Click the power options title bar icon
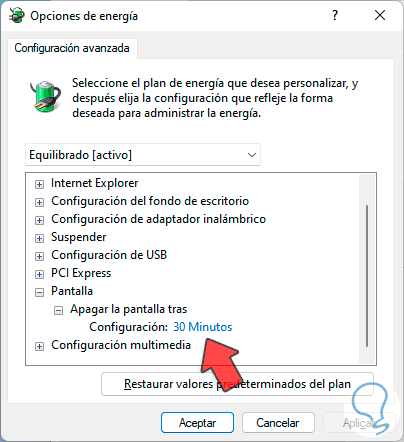The image size is (404, 442). pos(17,15)
